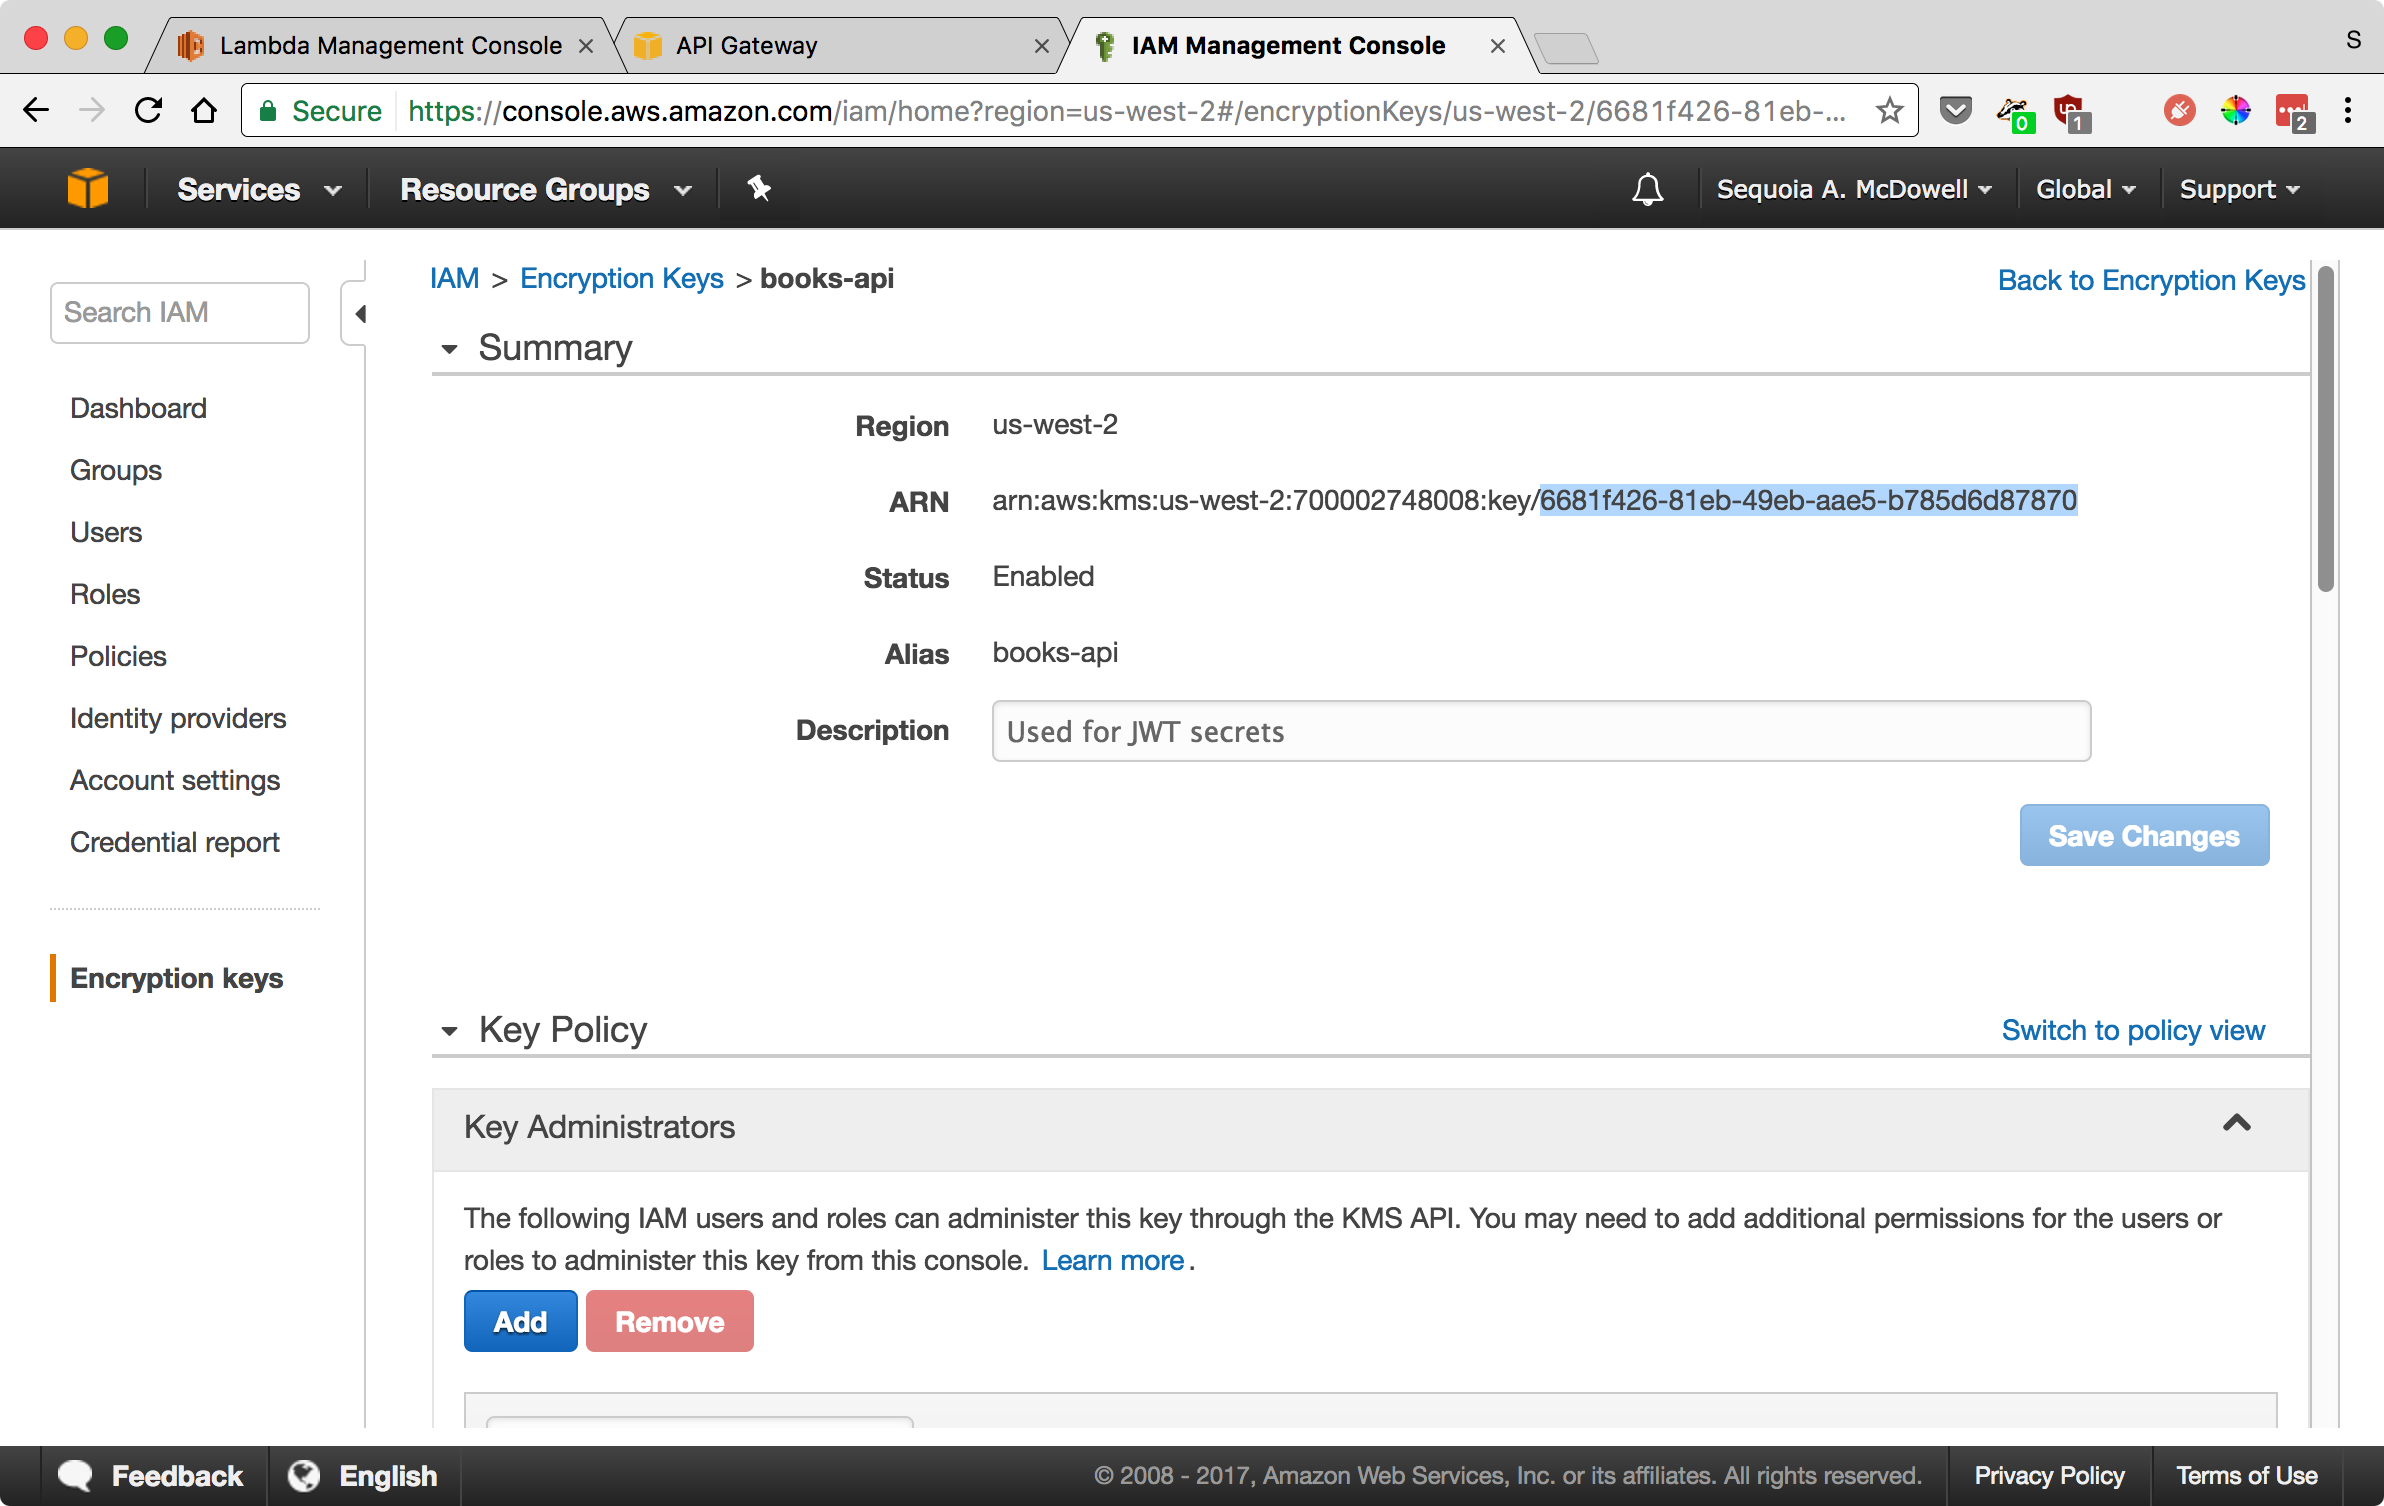Image resolution: width=2384 pixels, height=1506 pixels.
Task: Close the Lambda Management Console tab
Action: point(586,46)
